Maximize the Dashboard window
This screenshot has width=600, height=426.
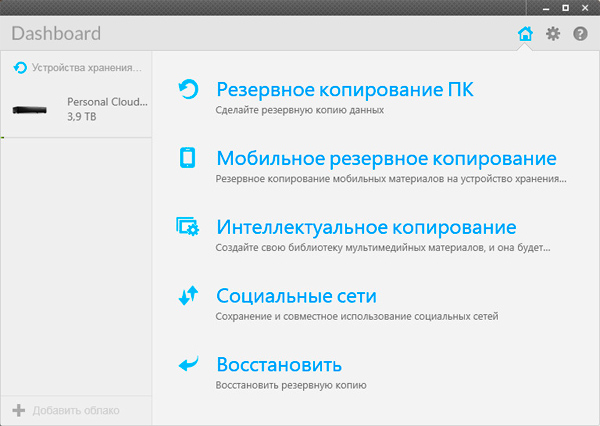click(565, 8)
